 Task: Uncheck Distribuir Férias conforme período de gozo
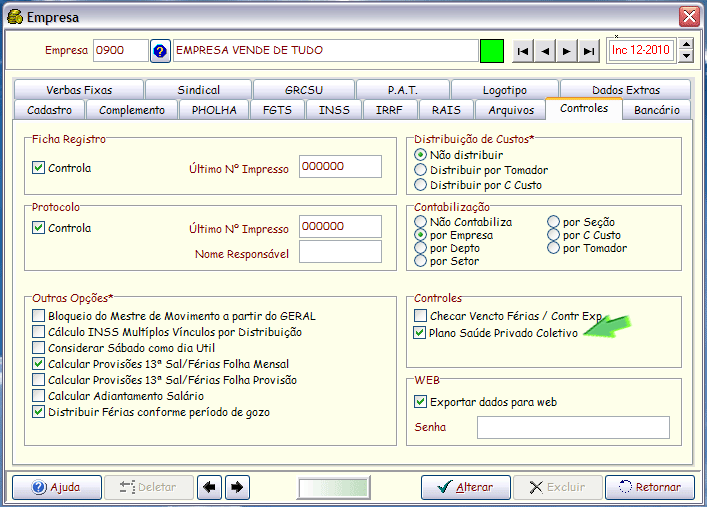click(38, 411)
